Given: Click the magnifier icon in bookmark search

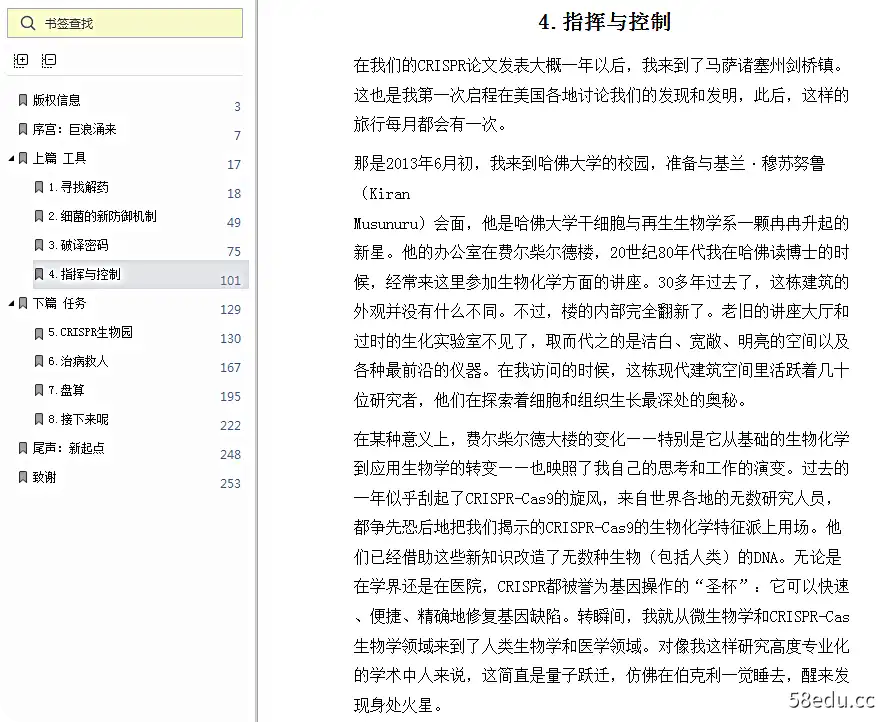Looking at the screenshot, I should 27,23.
